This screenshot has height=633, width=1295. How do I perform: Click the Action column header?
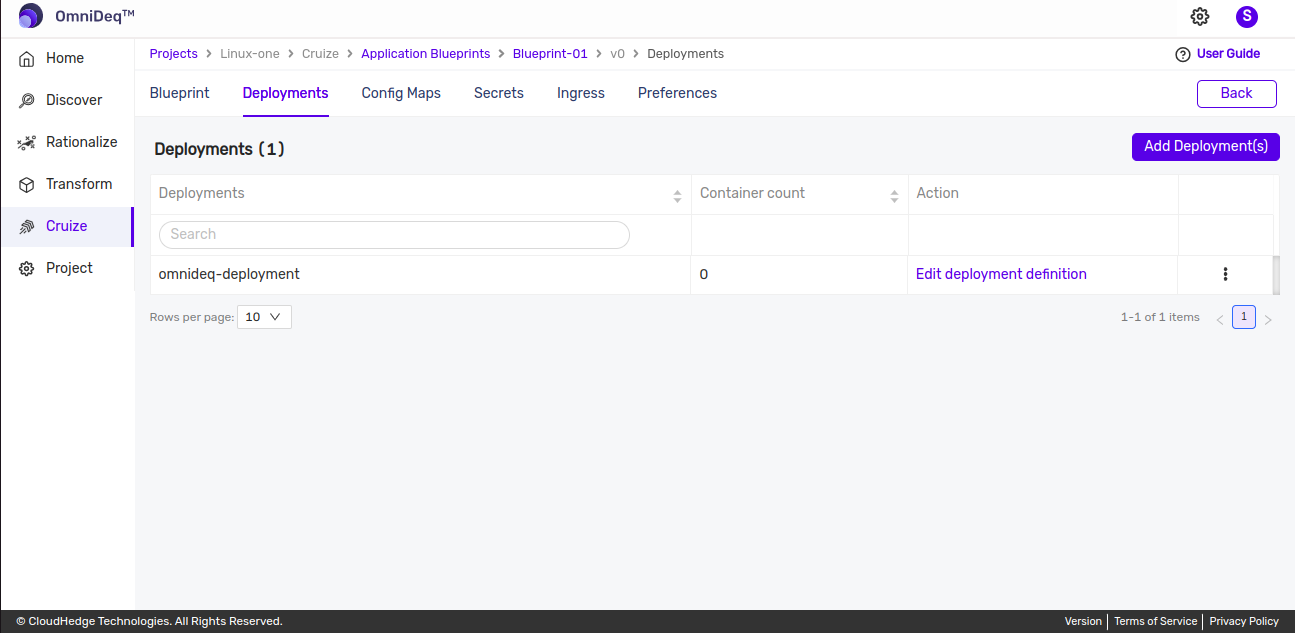937,193
